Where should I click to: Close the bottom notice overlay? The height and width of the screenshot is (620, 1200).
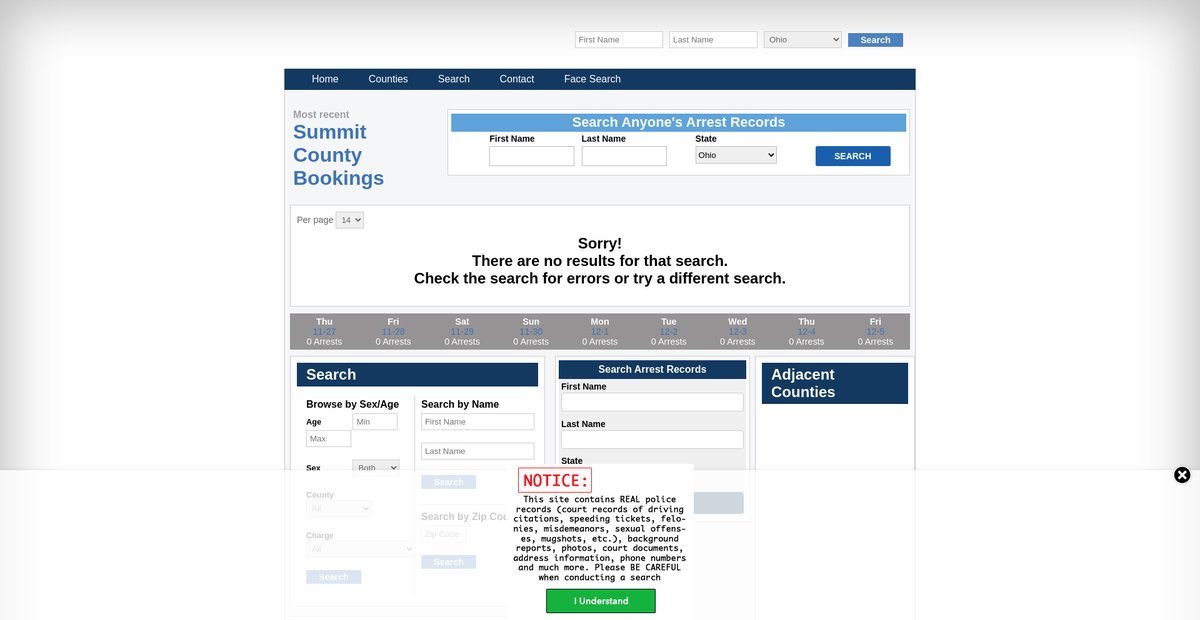point(1182,475)
